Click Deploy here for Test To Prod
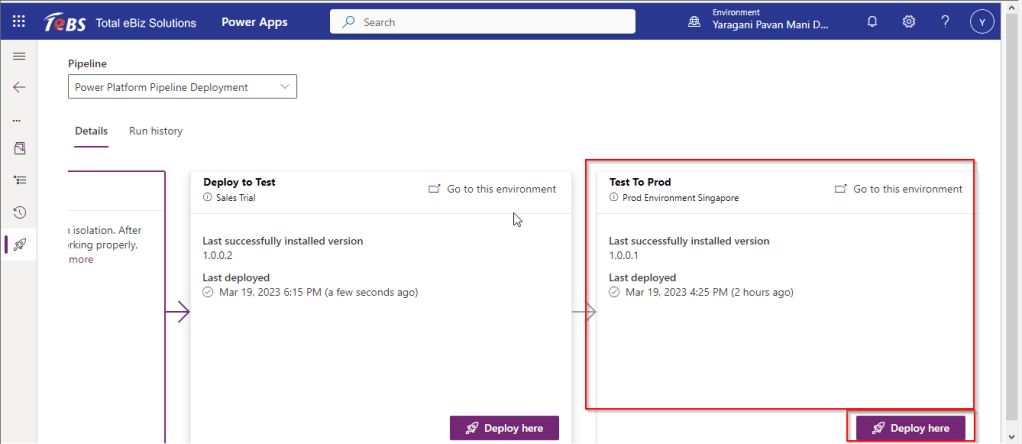 pos(910,428)
